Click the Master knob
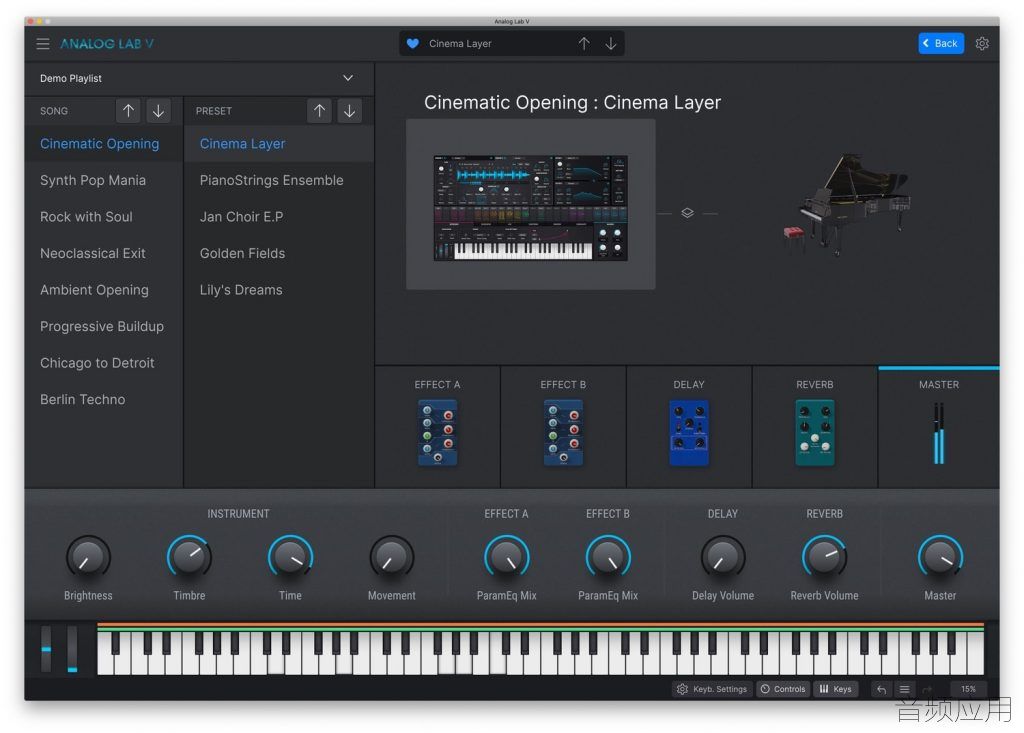Screen dimensions: 1024x733 click(x=940, y=558)
